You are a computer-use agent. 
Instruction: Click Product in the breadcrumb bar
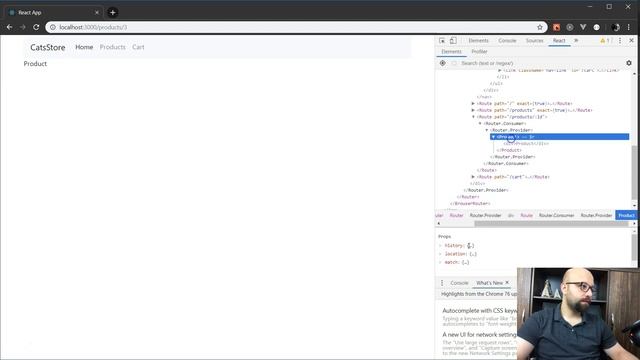point(626,216)
